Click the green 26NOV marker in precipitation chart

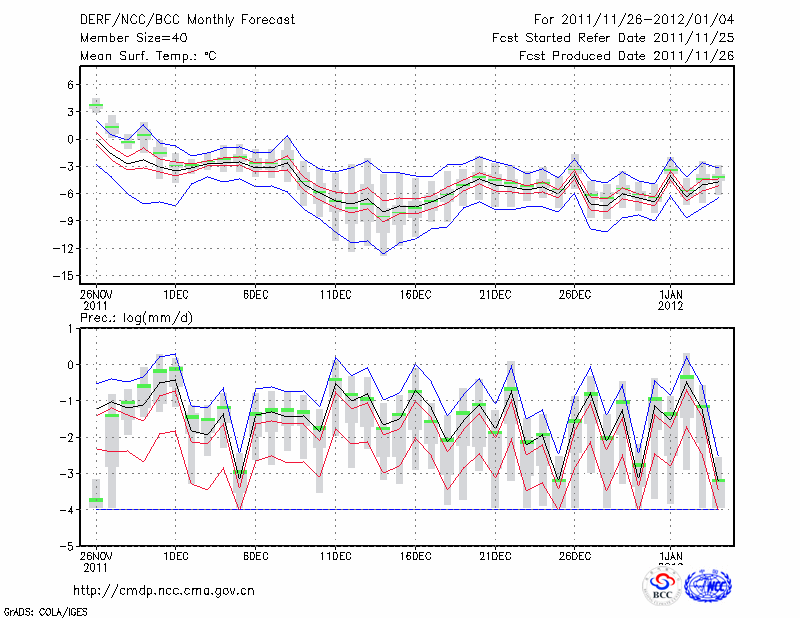[x=96, y=500]
